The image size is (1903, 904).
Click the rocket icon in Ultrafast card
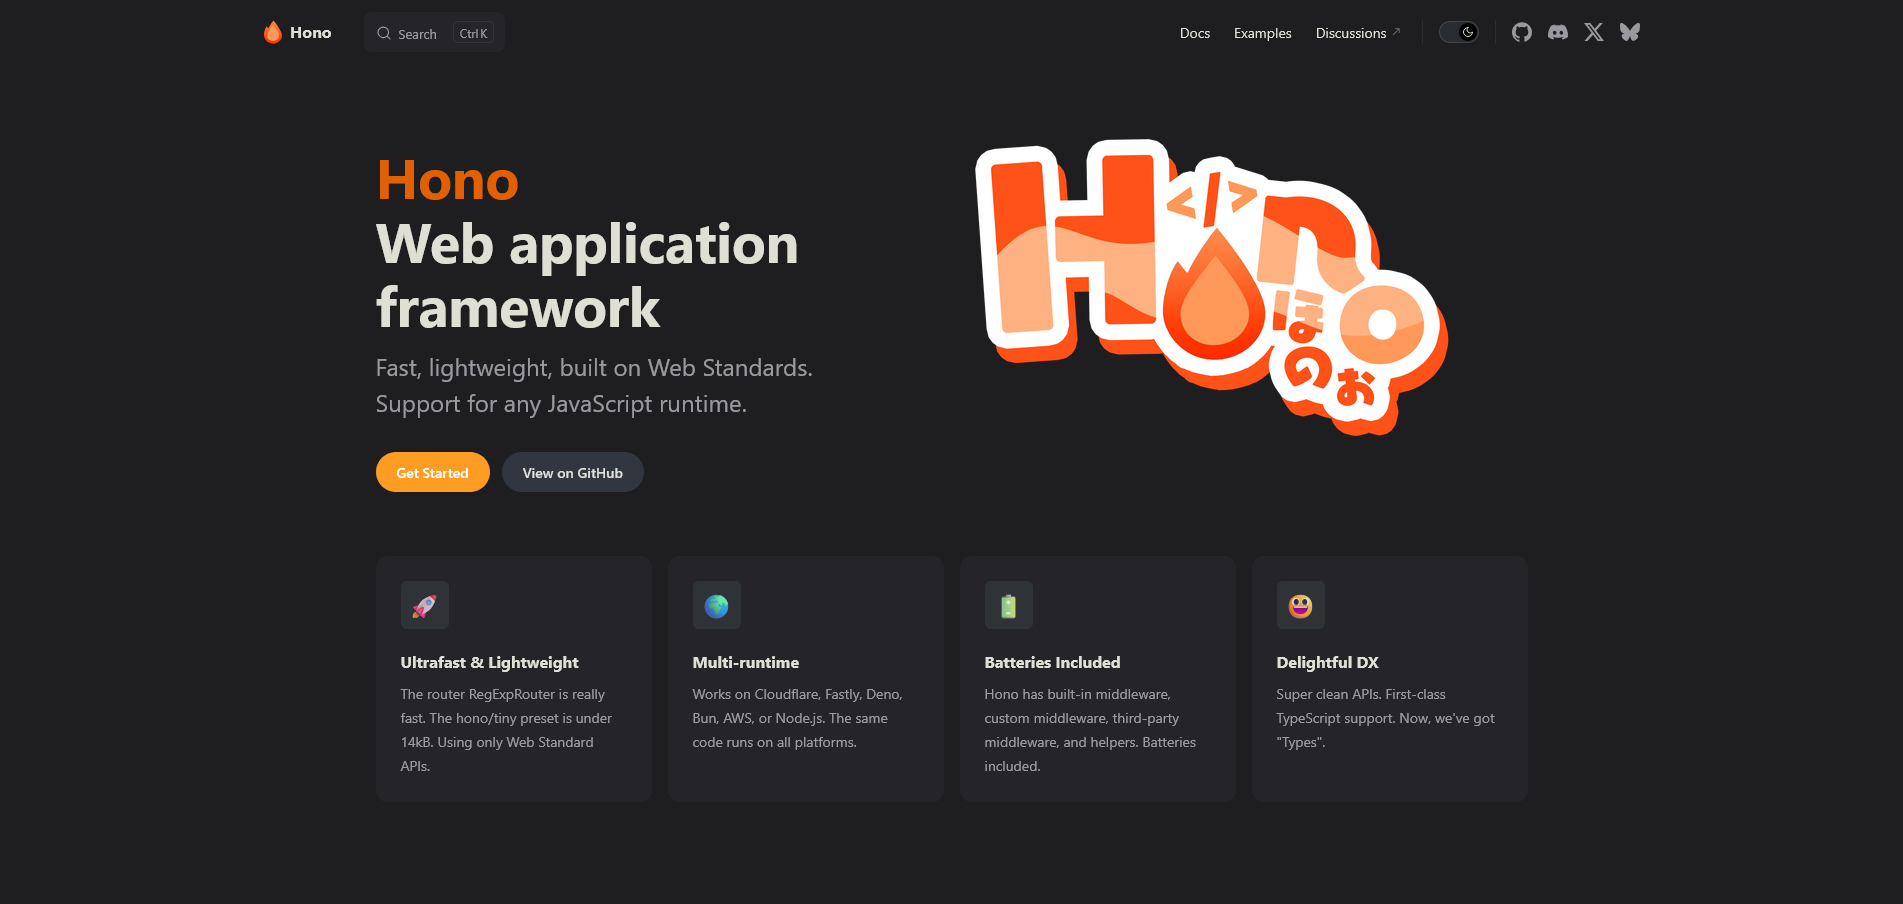pos(424,606)
